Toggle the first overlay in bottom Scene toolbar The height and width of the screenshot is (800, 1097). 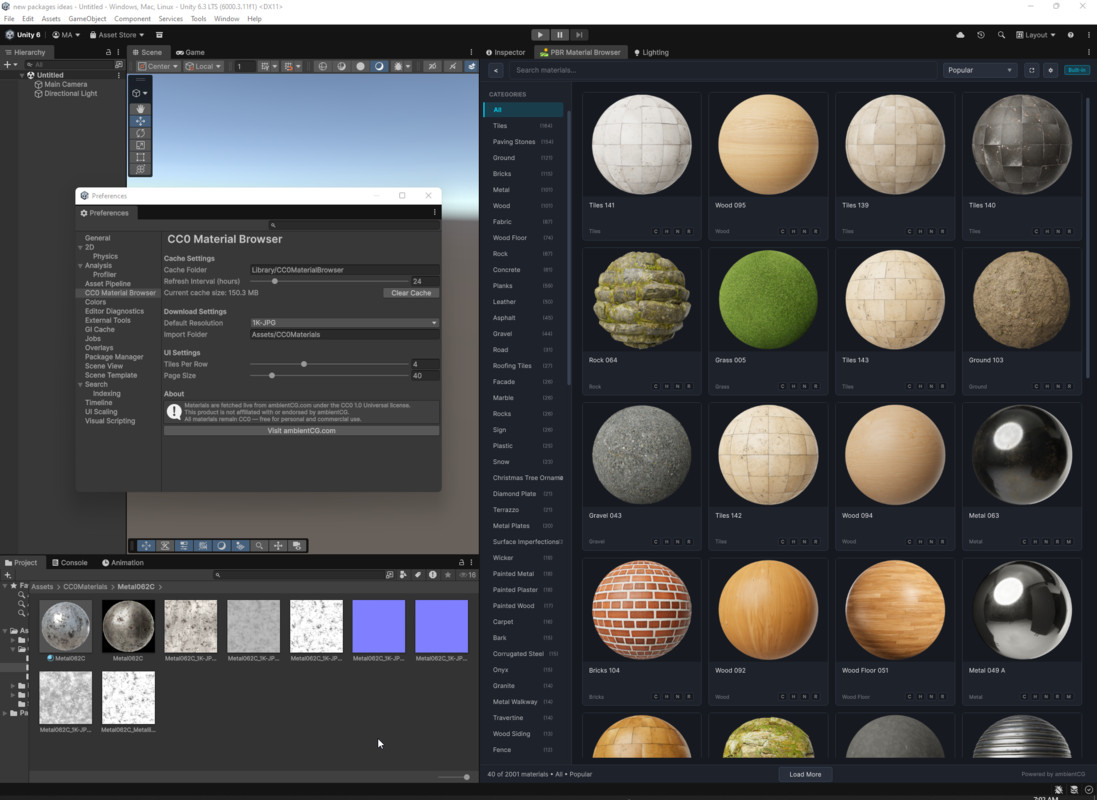tap(146, 545)
